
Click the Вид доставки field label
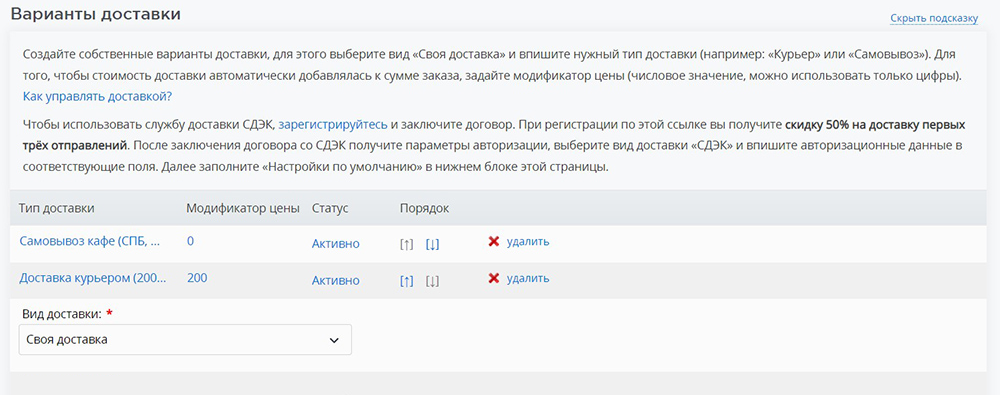click(62, 313)
